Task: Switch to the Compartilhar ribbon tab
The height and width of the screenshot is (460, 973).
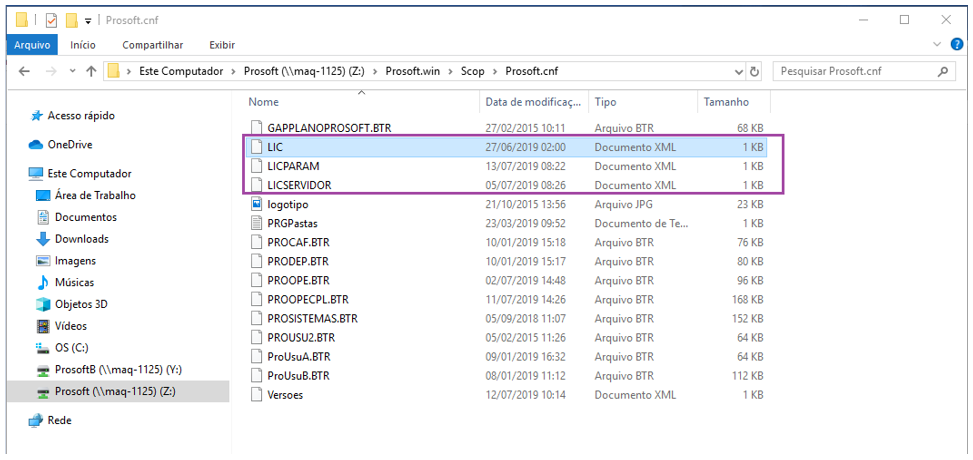Action: pyautogui.click(x=153, y=45)
